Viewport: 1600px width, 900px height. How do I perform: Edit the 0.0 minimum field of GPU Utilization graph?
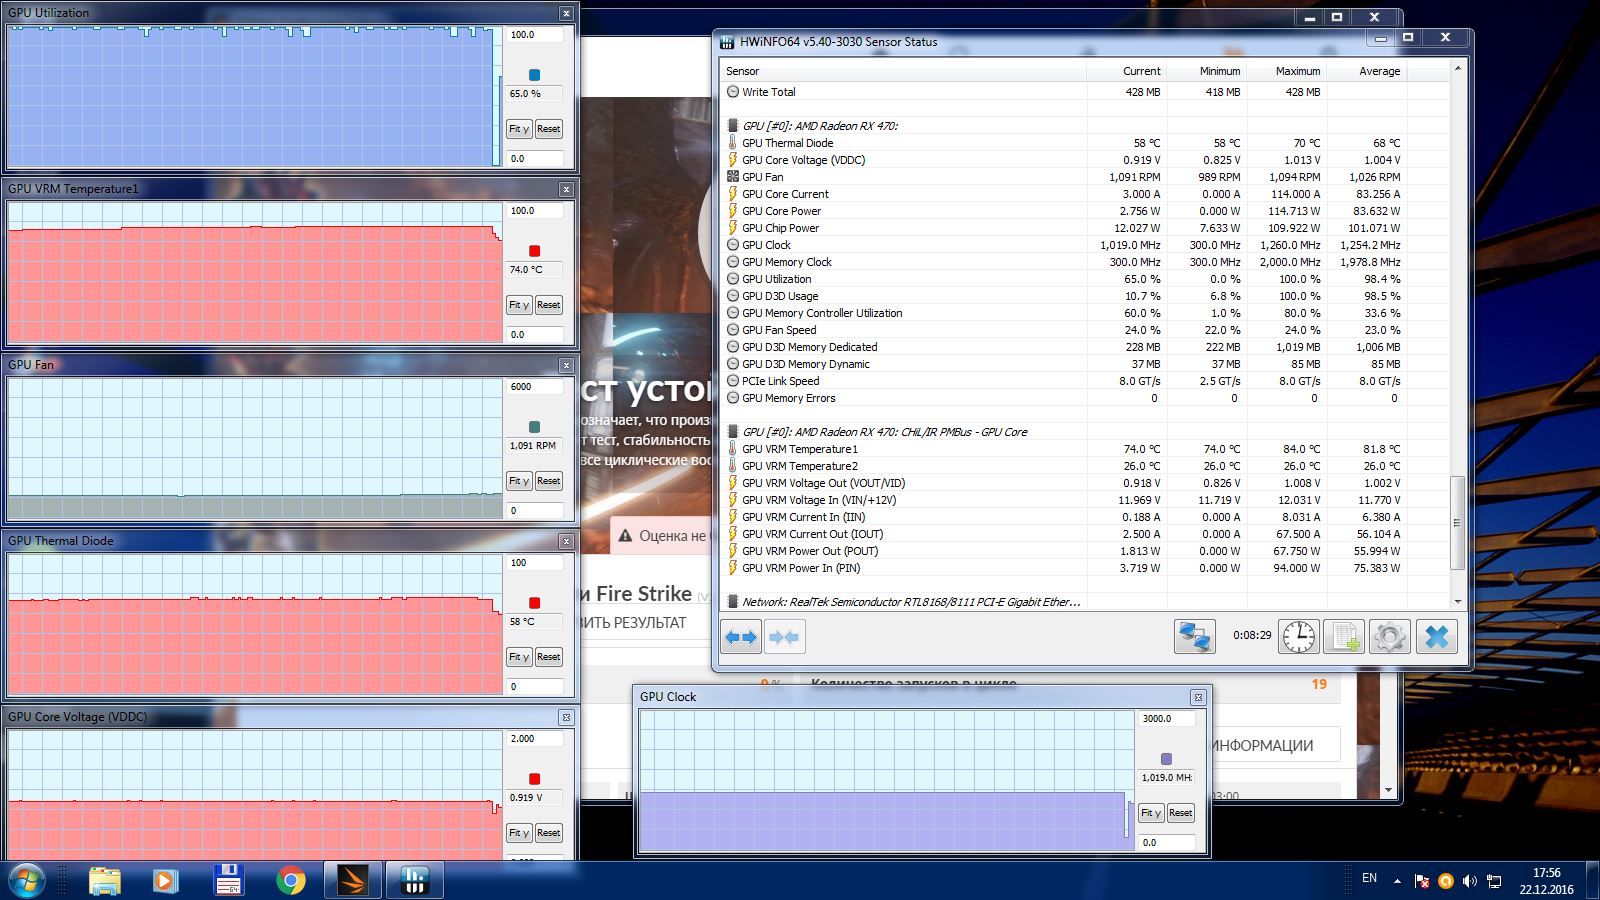pos(535,159)
